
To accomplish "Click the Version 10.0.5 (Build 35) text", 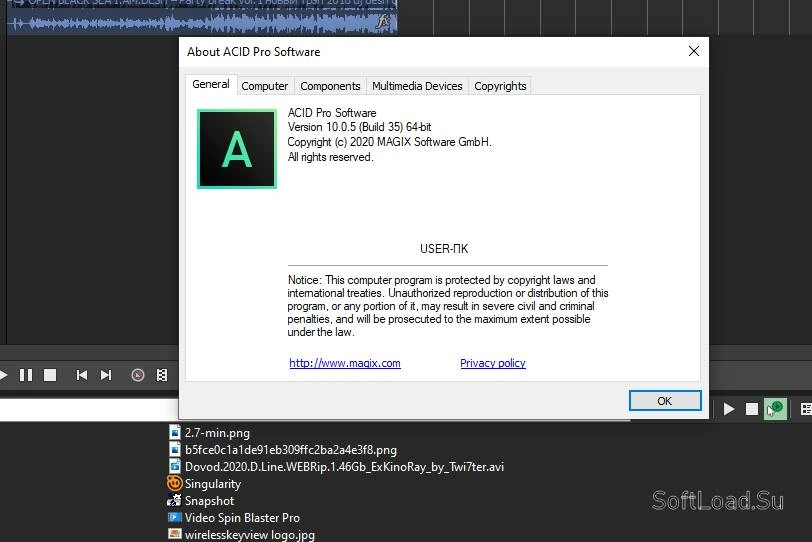I will click(x=359, y=127).
